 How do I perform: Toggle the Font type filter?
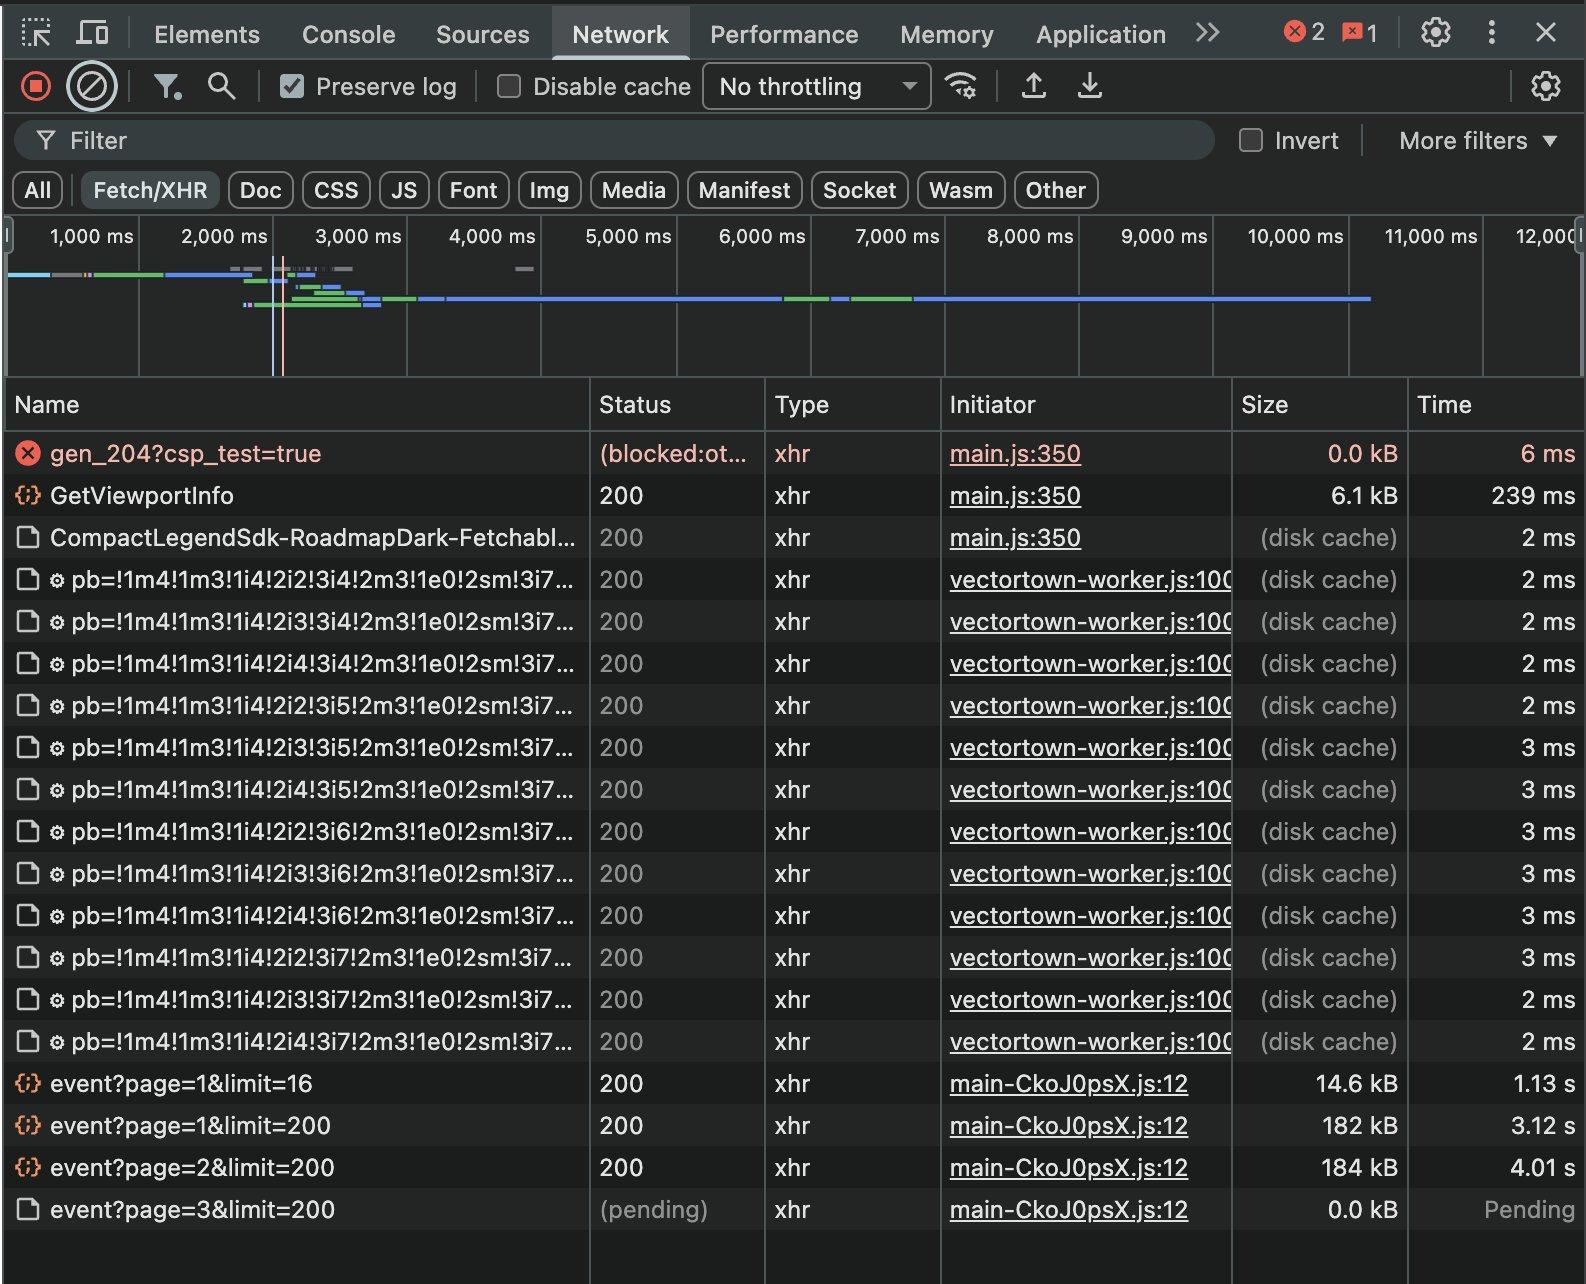click(473, 191)
